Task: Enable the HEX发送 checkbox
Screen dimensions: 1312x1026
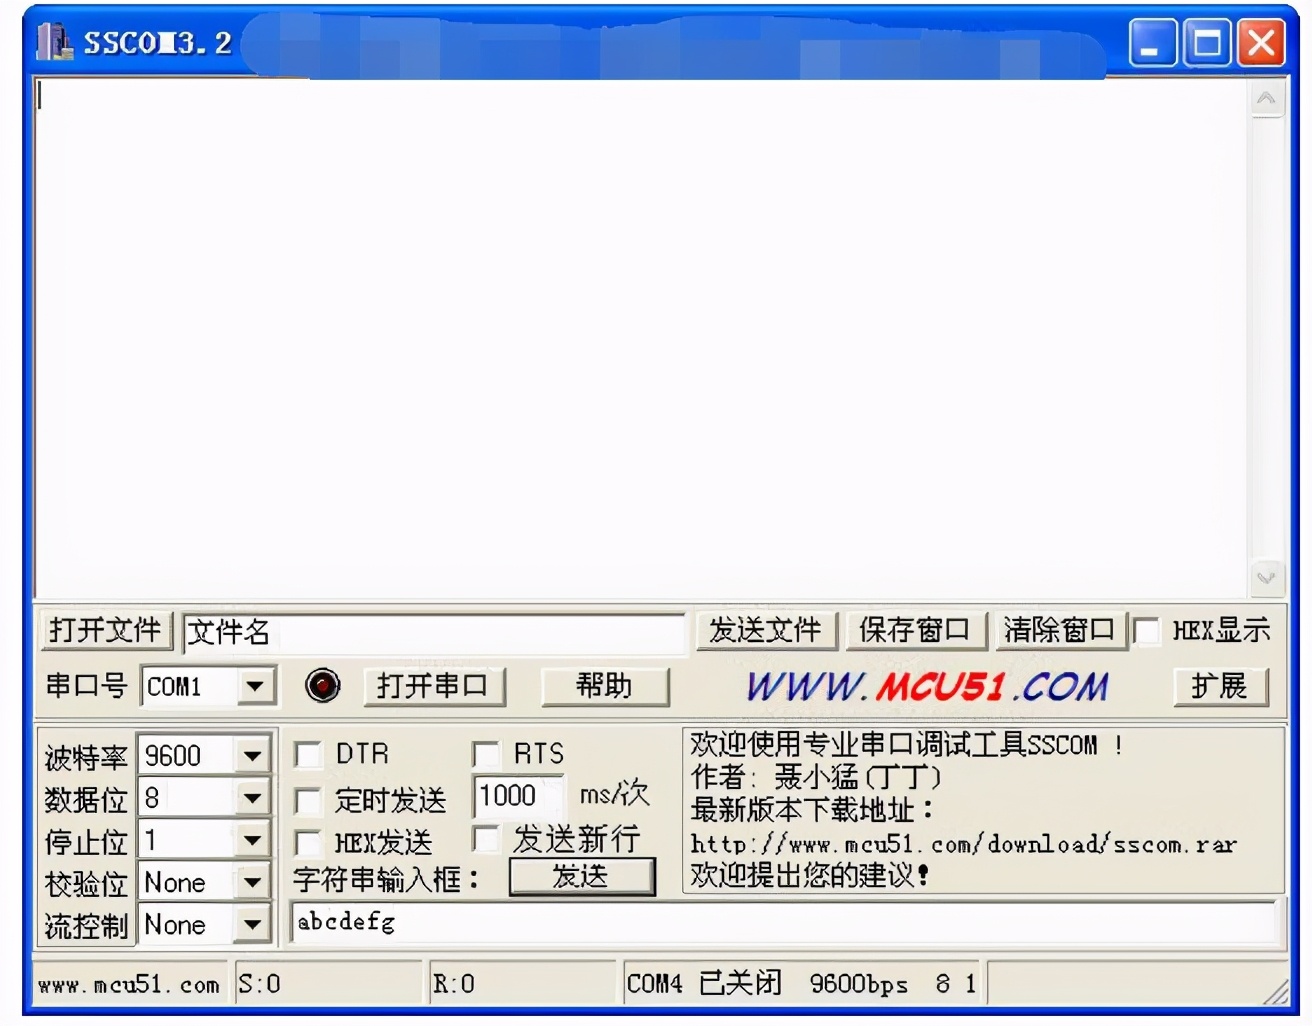Action: (x=308, y=843)
